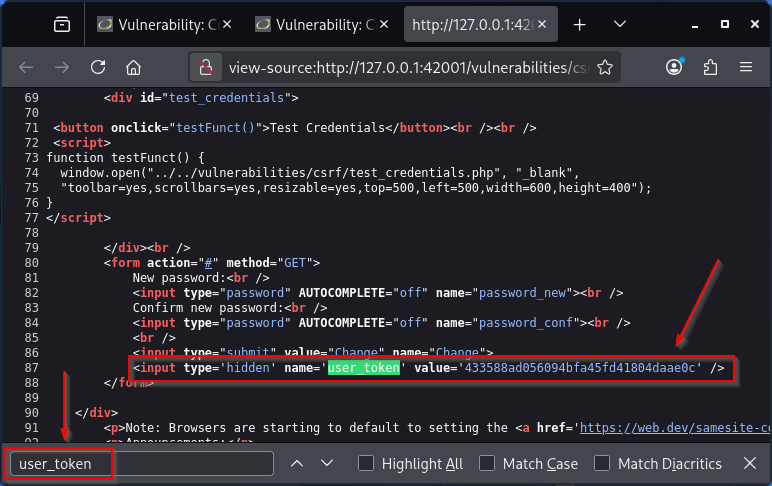Enable Match Diacritics checkbox
The height and width of the screenshot is (486, 772).
pos(602,463)
